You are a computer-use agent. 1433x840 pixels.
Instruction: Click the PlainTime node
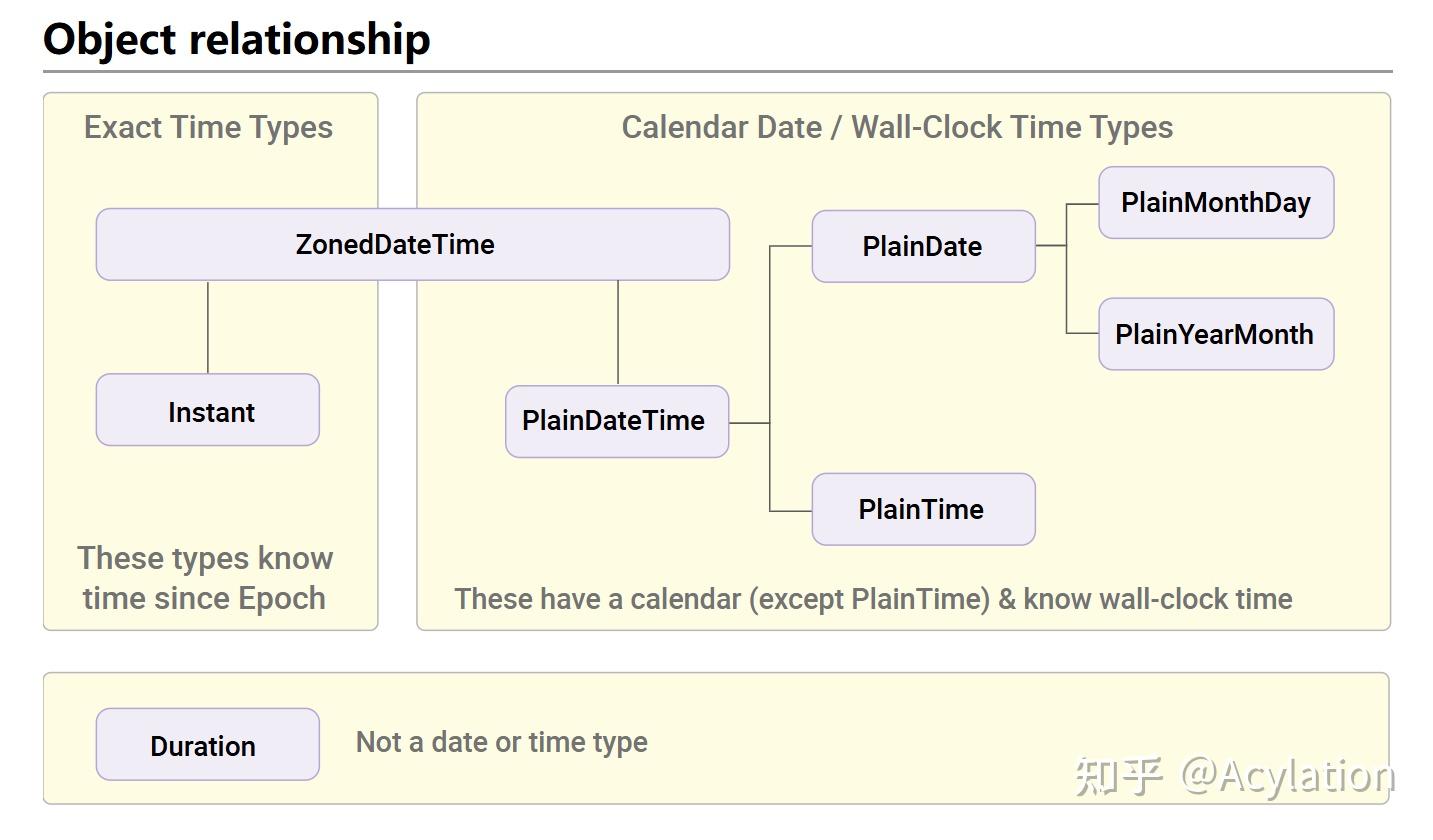click(x=923, y=509)
